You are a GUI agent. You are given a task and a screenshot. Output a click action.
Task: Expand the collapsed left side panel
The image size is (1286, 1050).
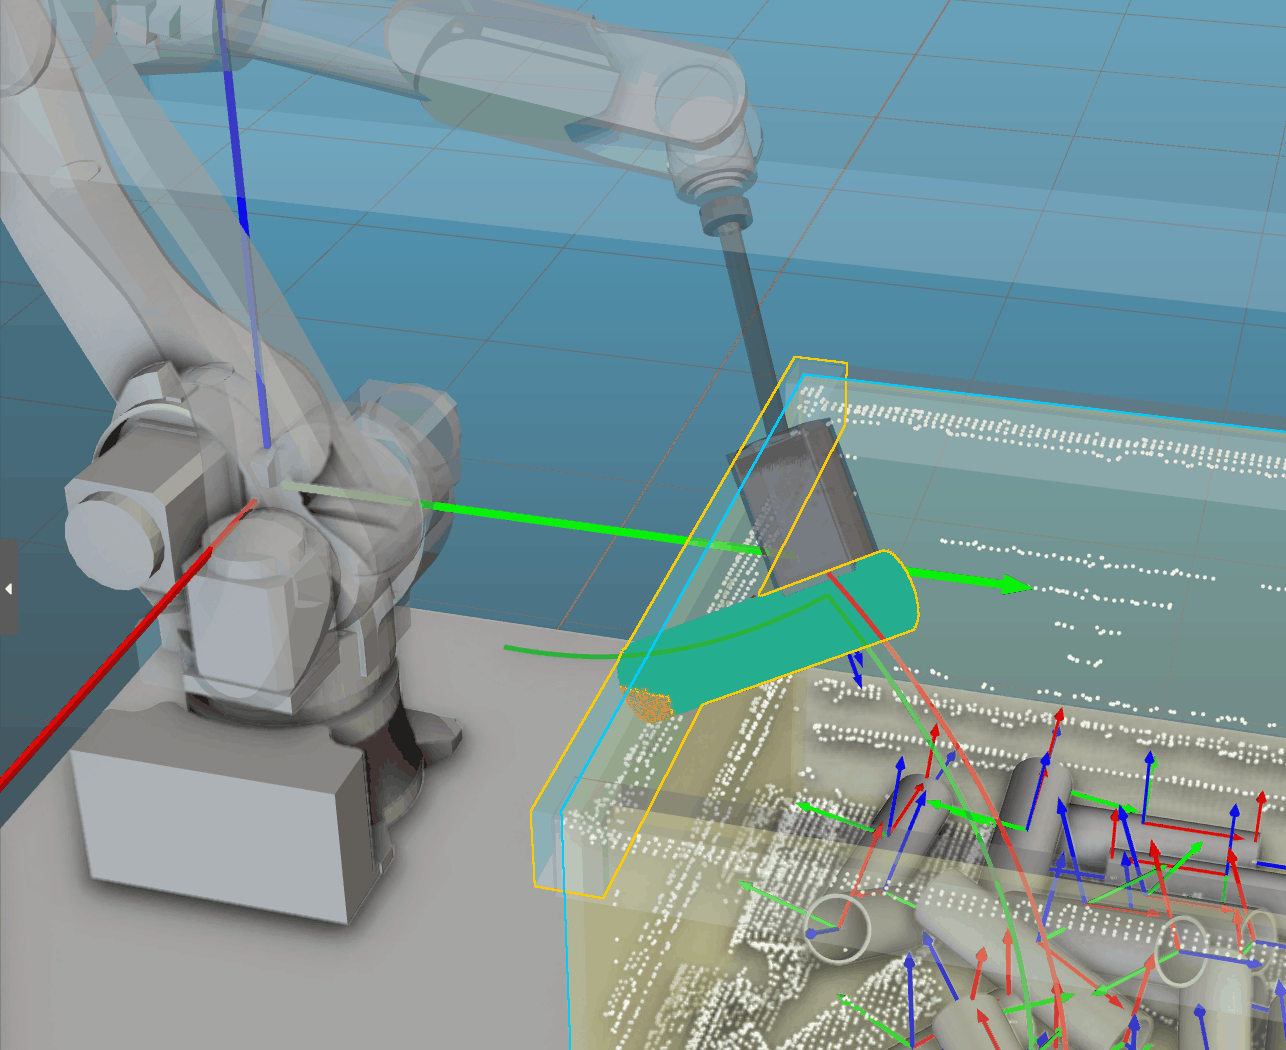[7, 589]
